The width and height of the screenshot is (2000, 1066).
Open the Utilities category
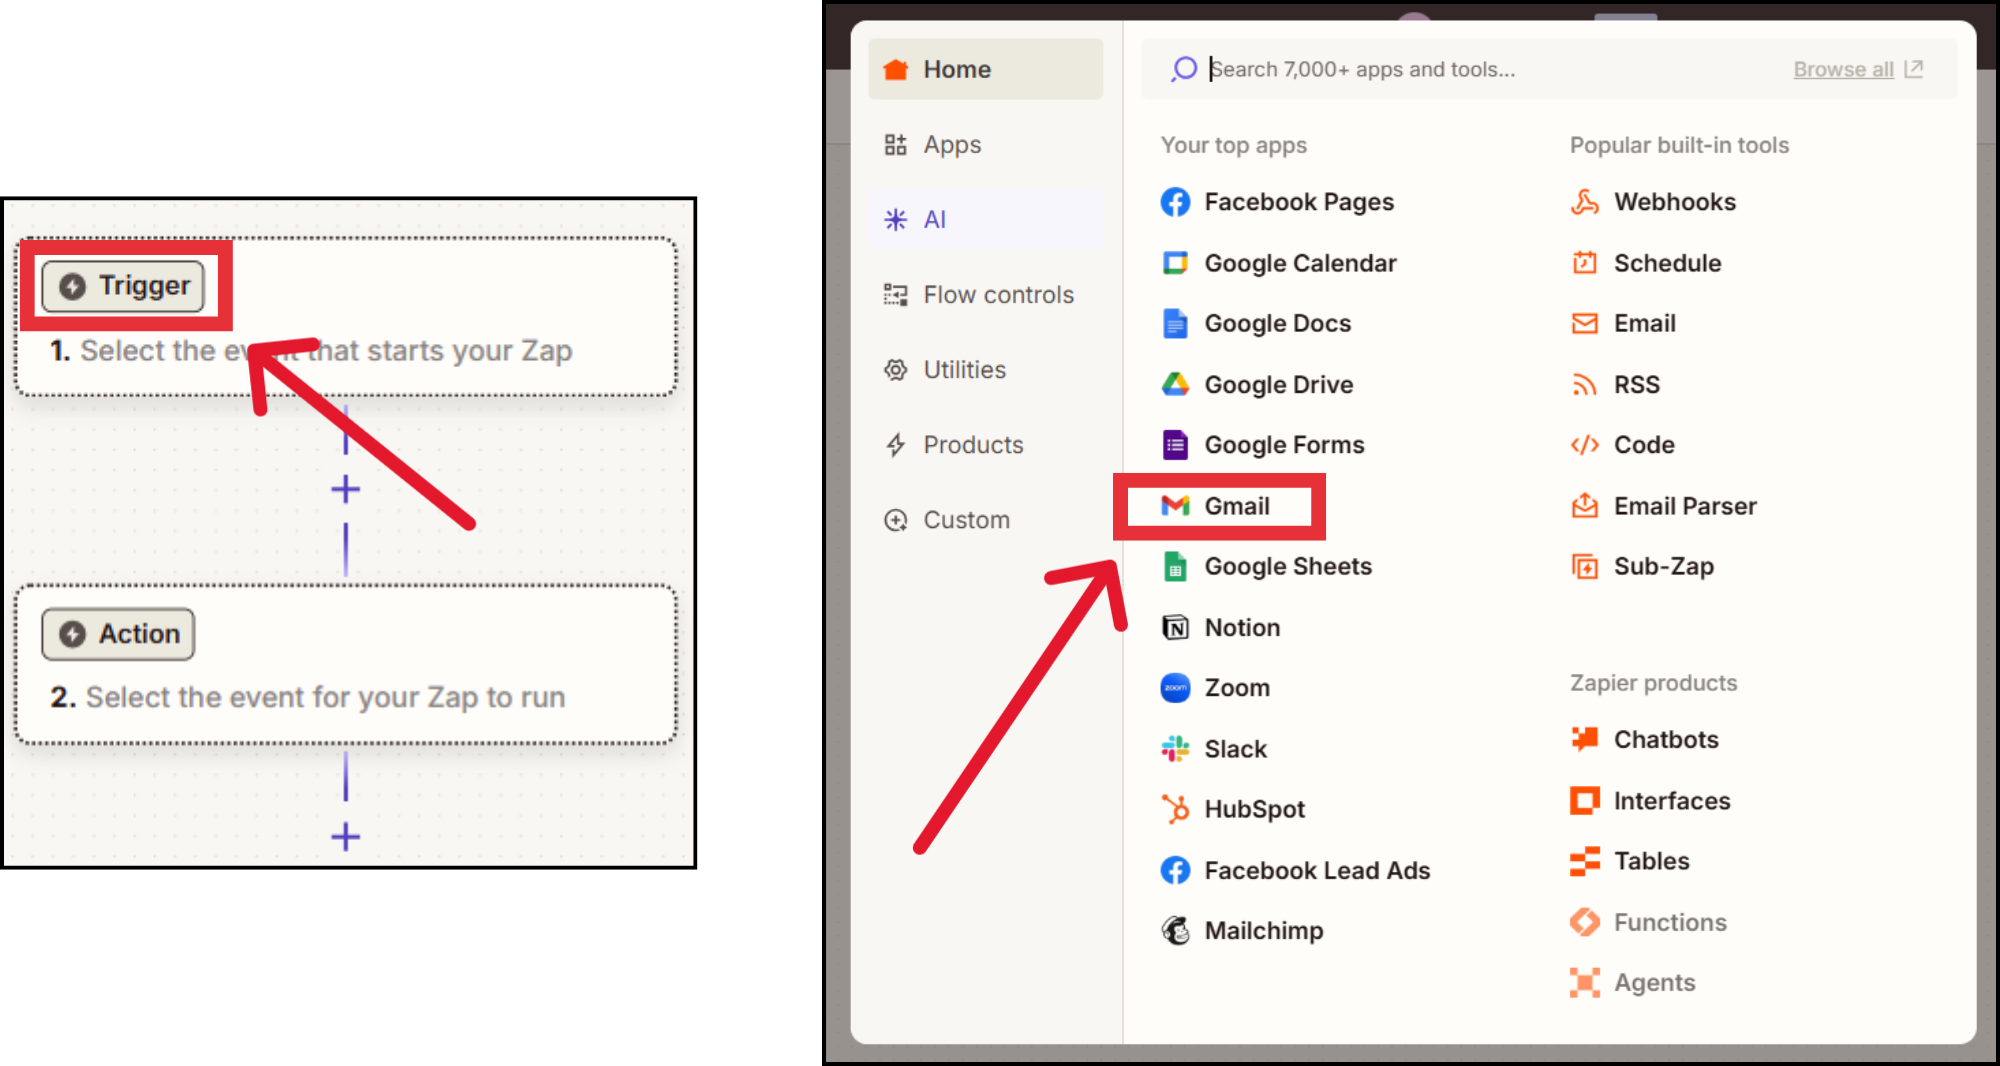point(985,369)
